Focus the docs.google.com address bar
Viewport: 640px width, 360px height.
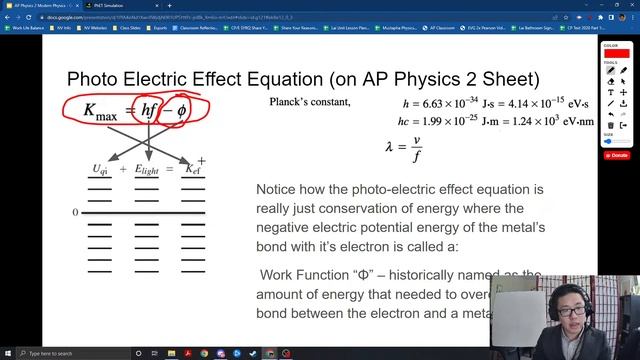(x=298, y=18)
